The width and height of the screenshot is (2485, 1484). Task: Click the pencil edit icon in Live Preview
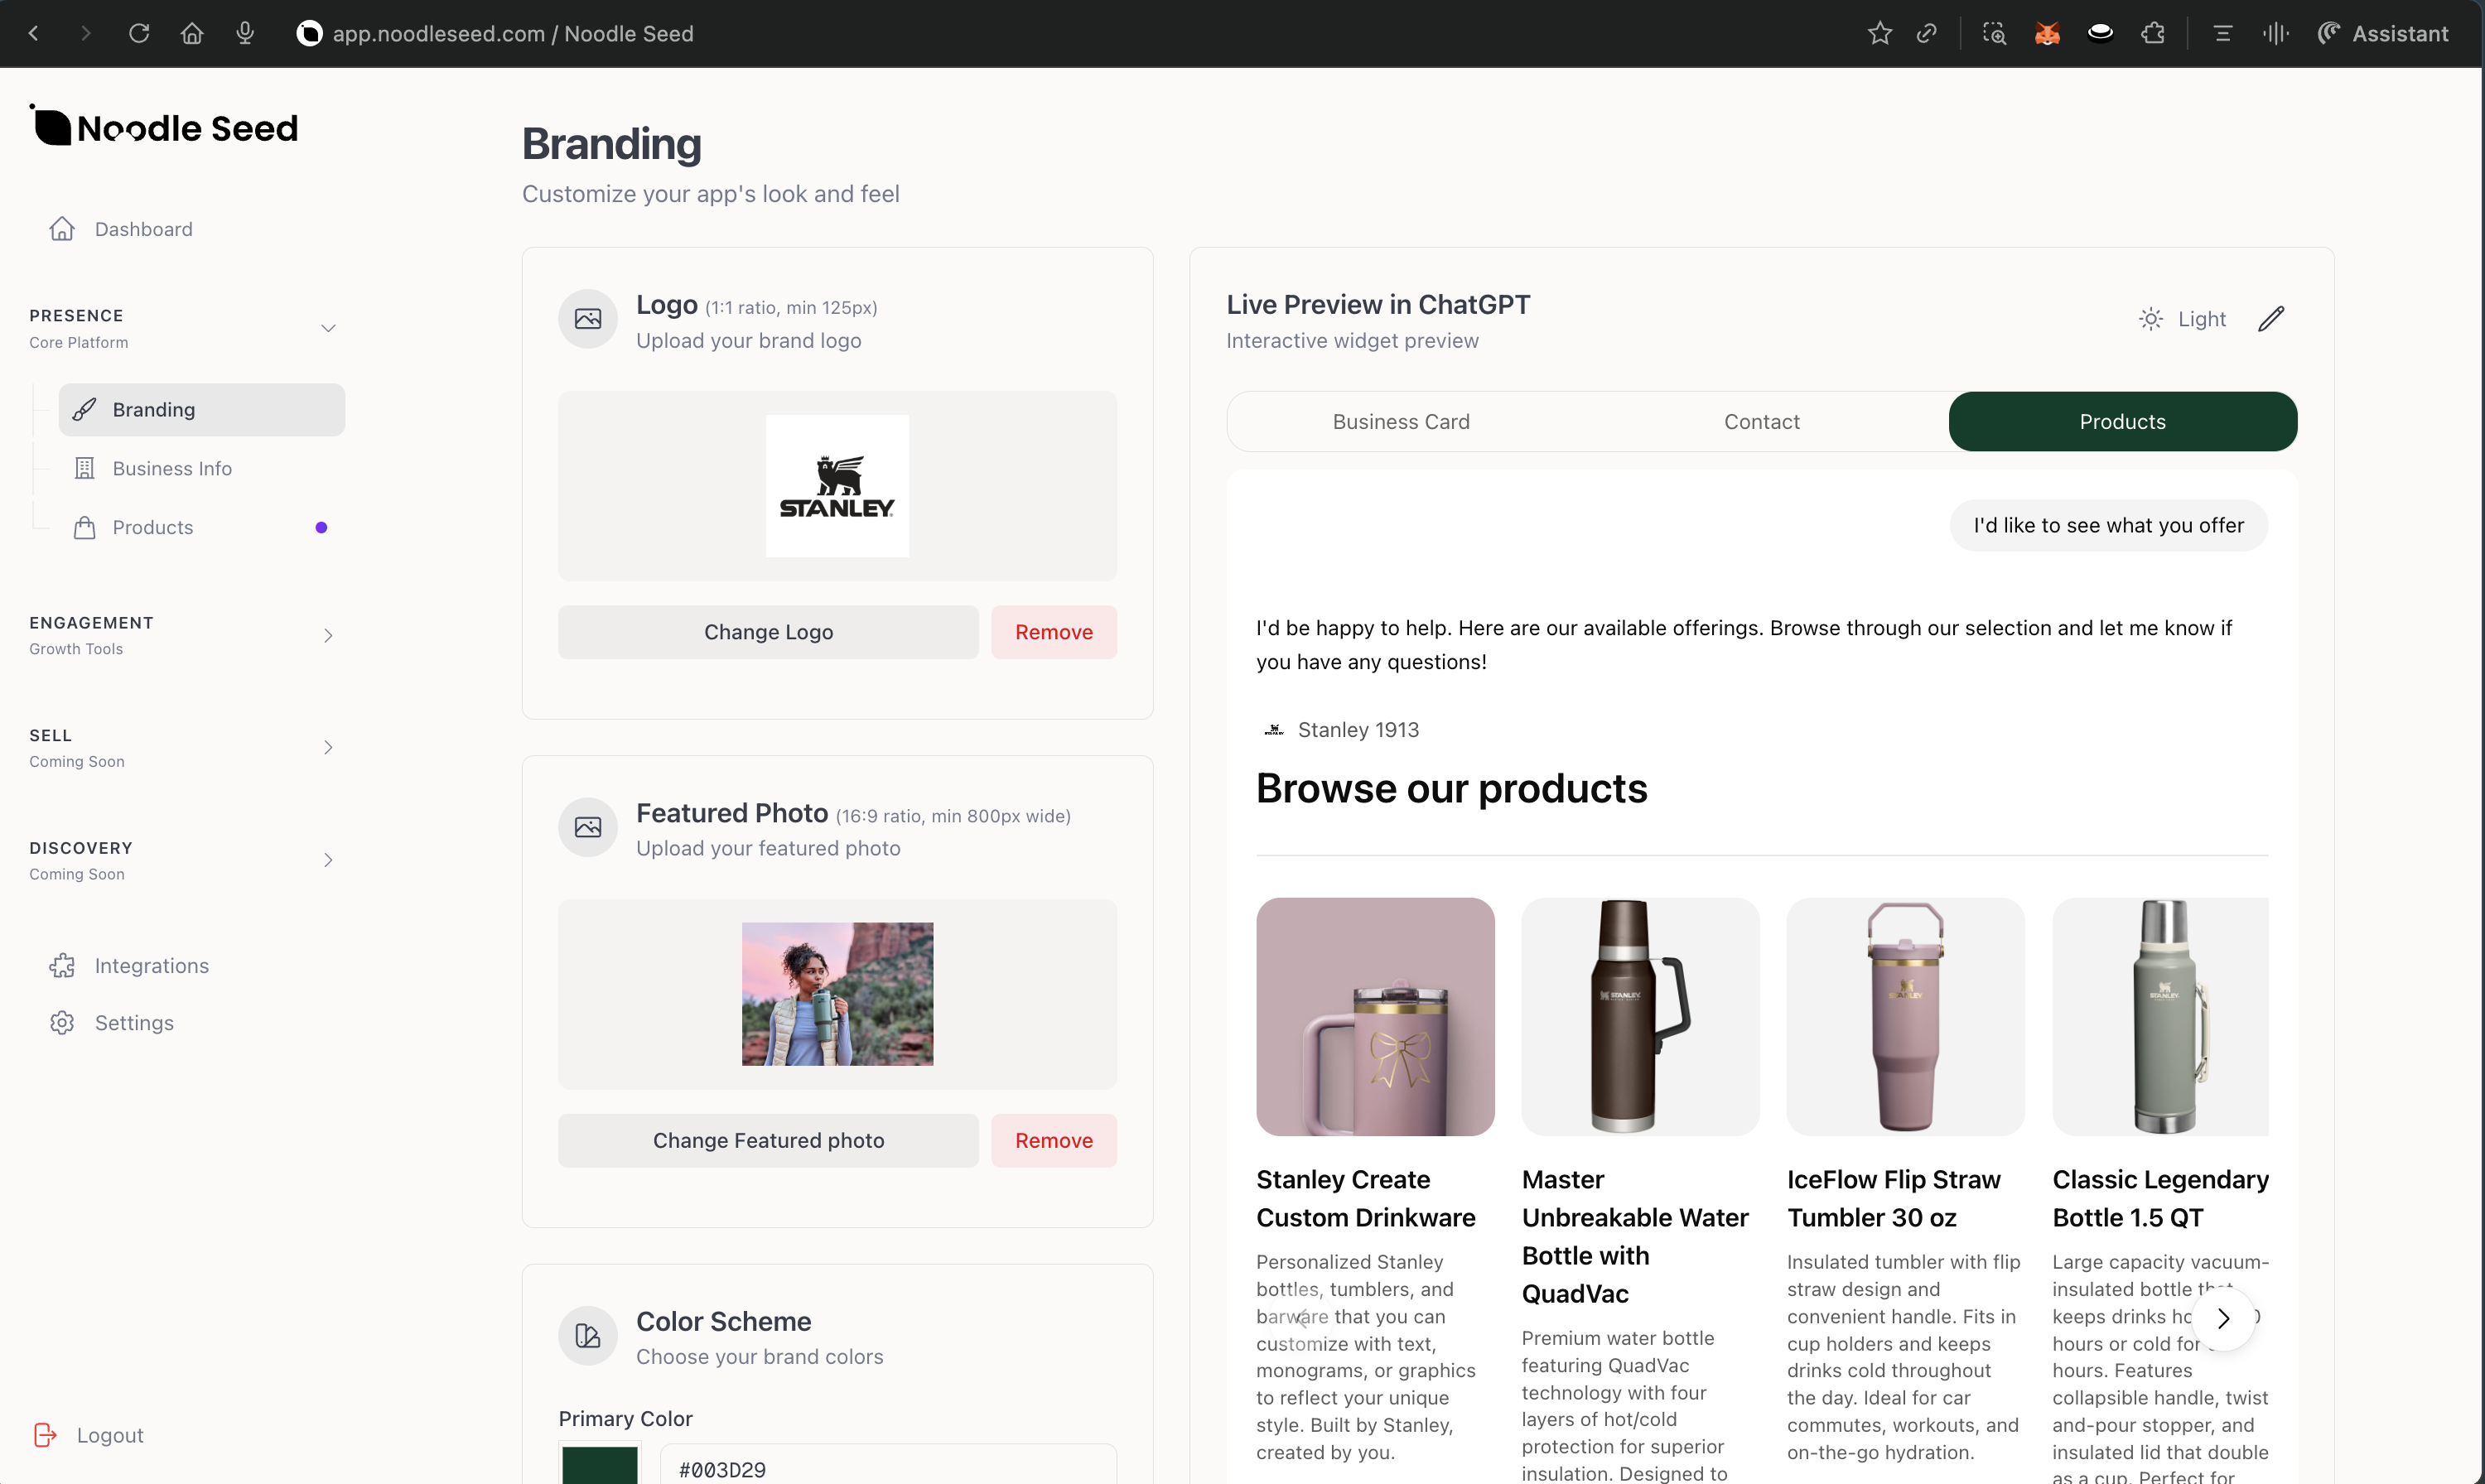[2270, 319]
